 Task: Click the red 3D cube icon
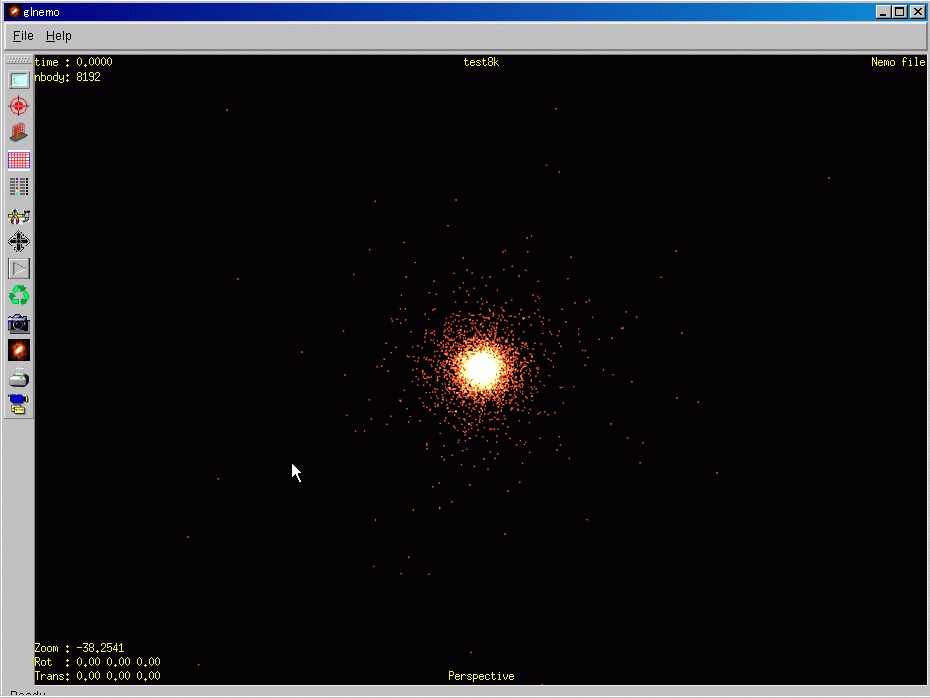(19, 133)
